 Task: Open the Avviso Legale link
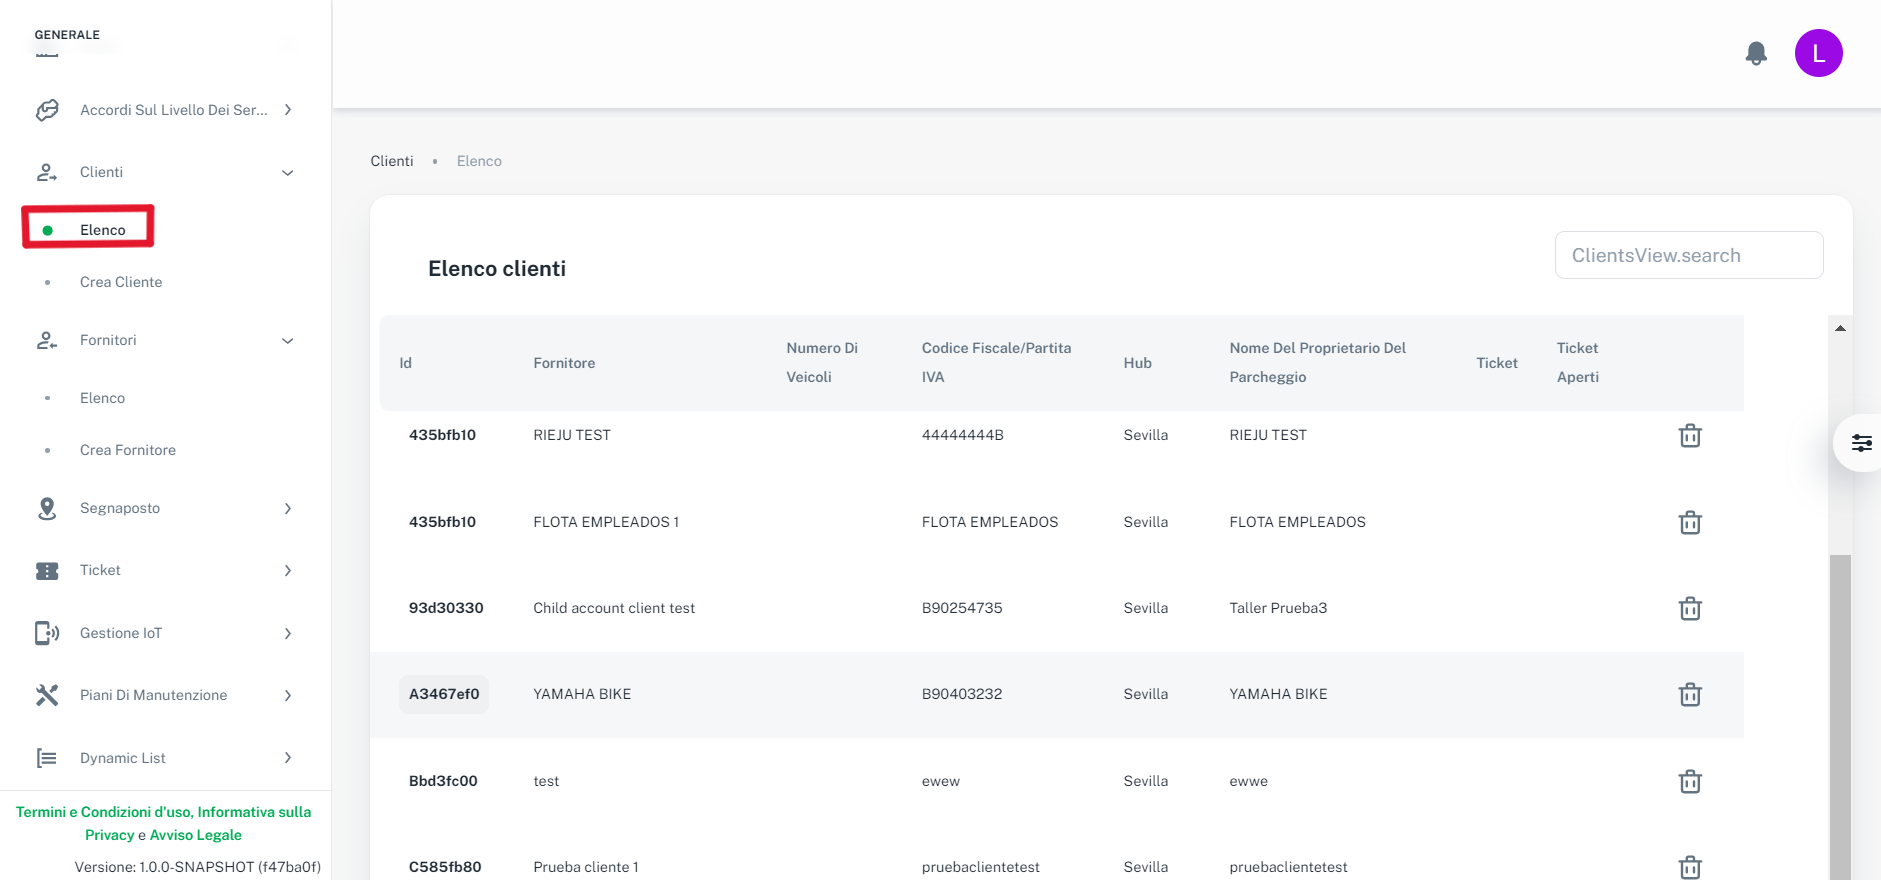195,835
